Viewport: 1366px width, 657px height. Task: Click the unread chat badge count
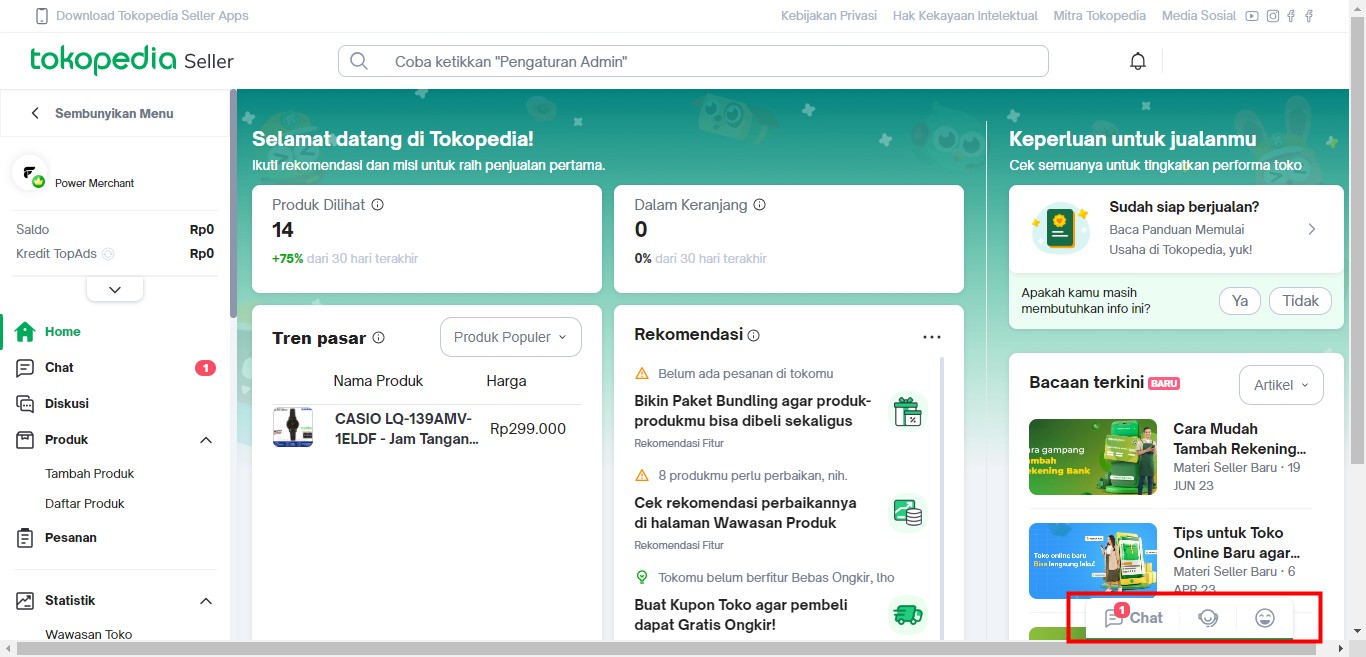pyautogui.click(x=205, y=368)
